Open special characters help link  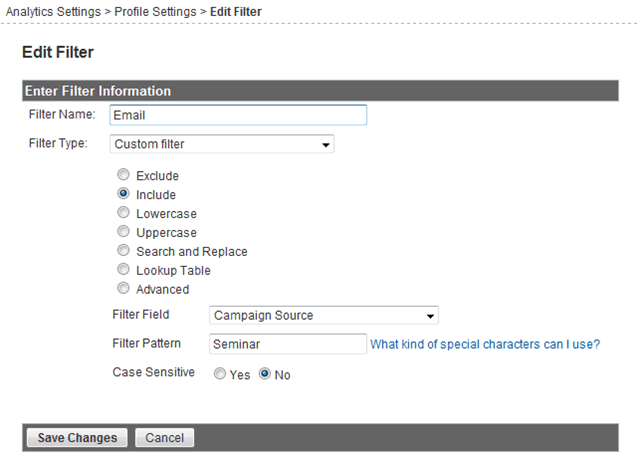point(485,344)
